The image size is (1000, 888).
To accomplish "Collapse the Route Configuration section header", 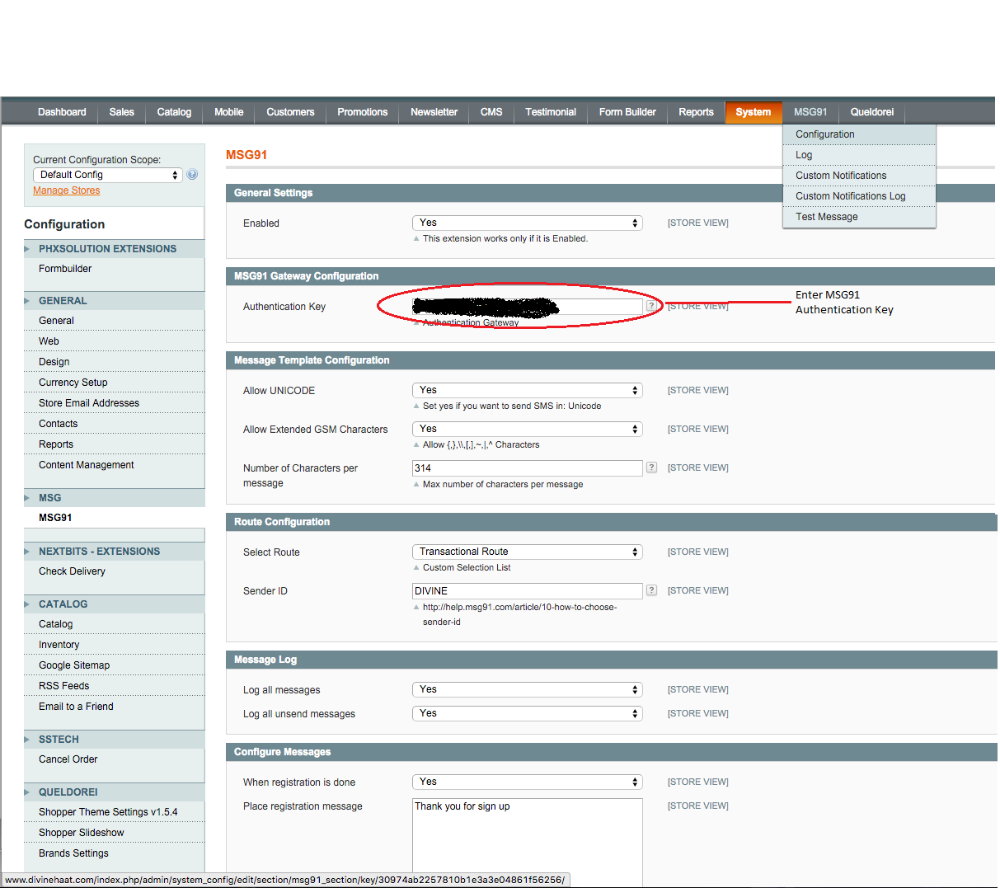I will pos(611,522).
